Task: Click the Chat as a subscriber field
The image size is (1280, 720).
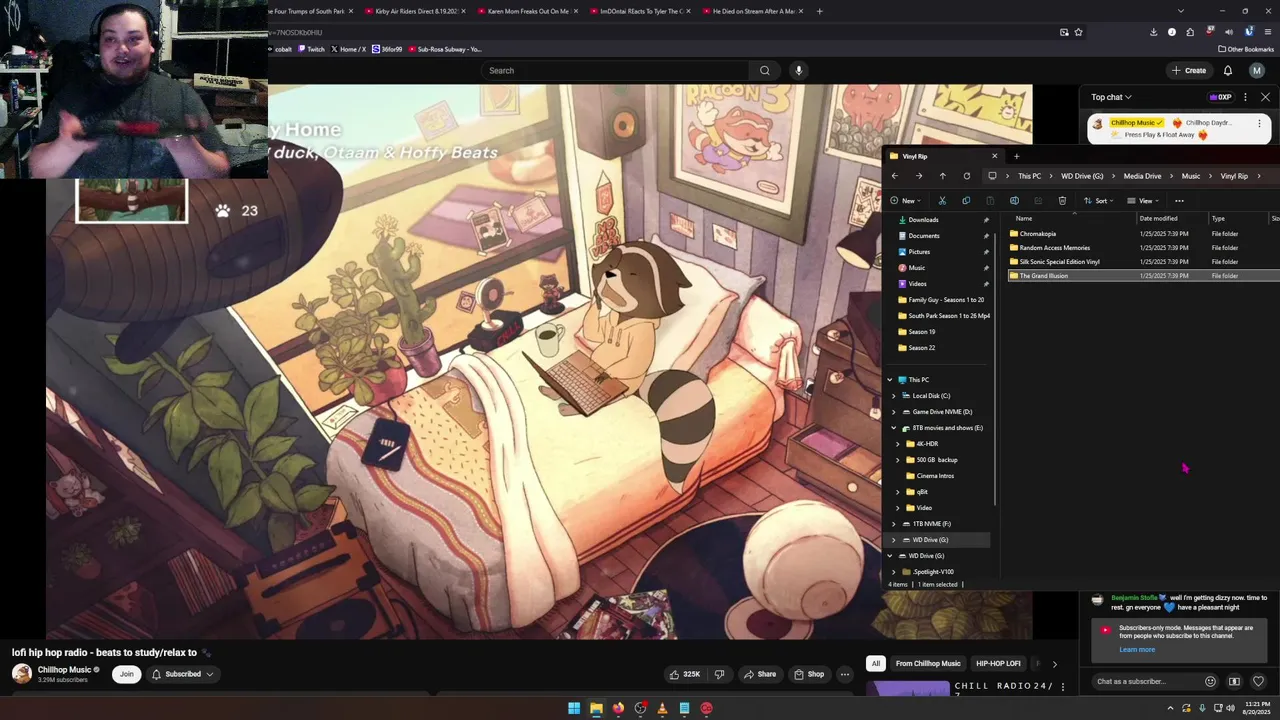Action: point(1147,681)
